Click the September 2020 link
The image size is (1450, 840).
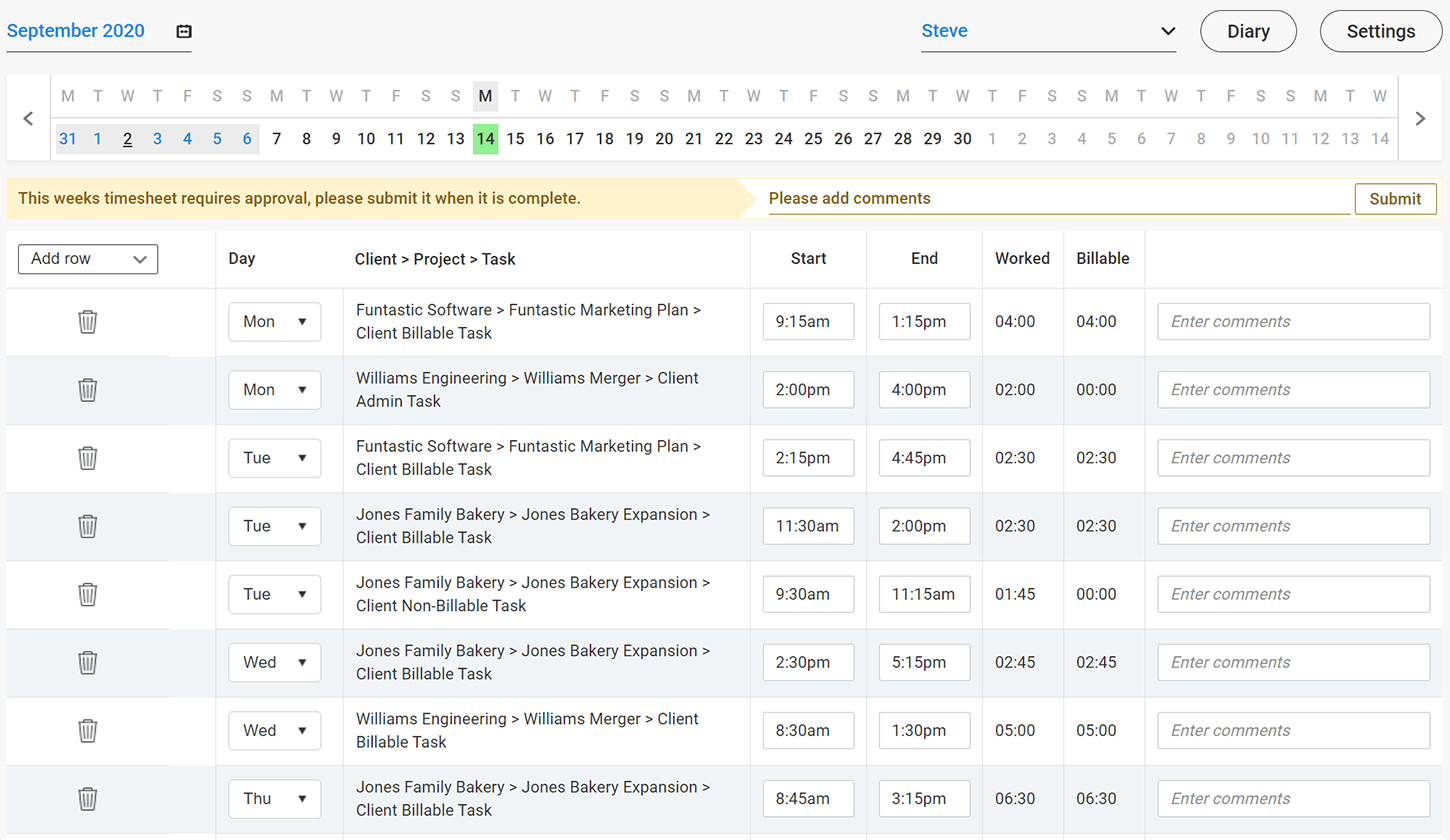pyautogui.click(x=76, y=31)
